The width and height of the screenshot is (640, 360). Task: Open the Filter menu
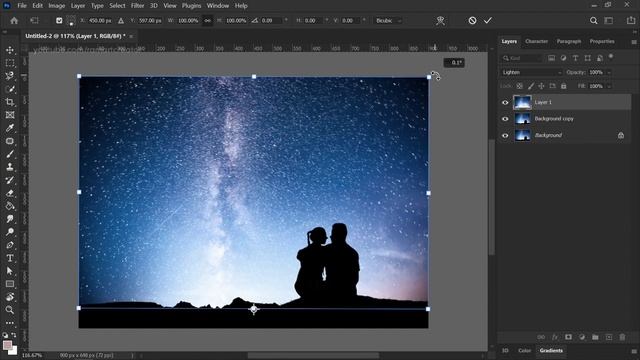138,6
